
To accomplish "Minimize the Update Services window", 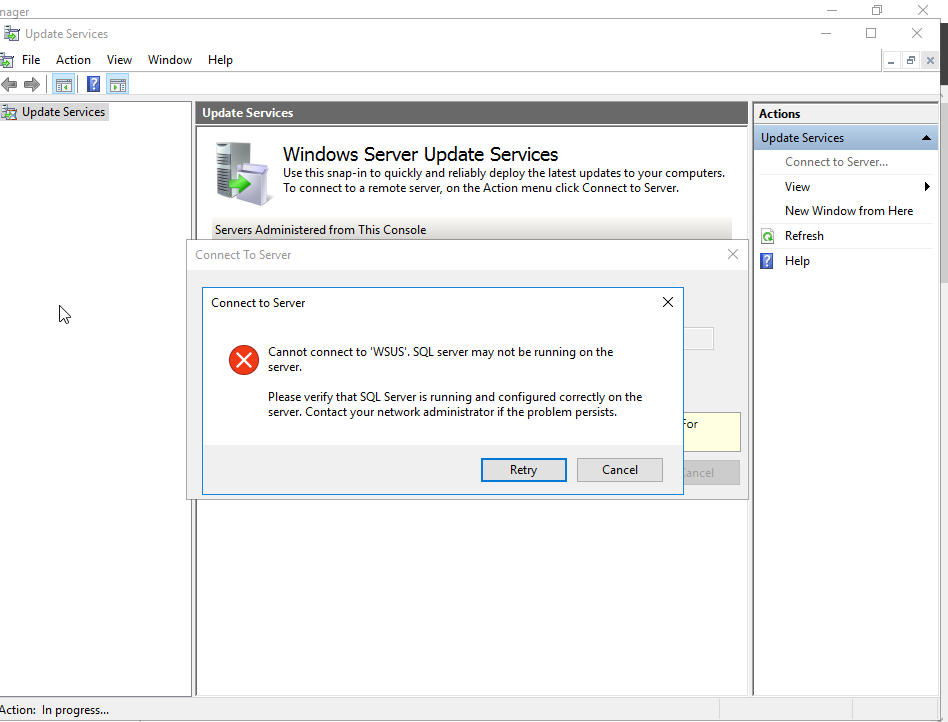I will coord(826,33).
